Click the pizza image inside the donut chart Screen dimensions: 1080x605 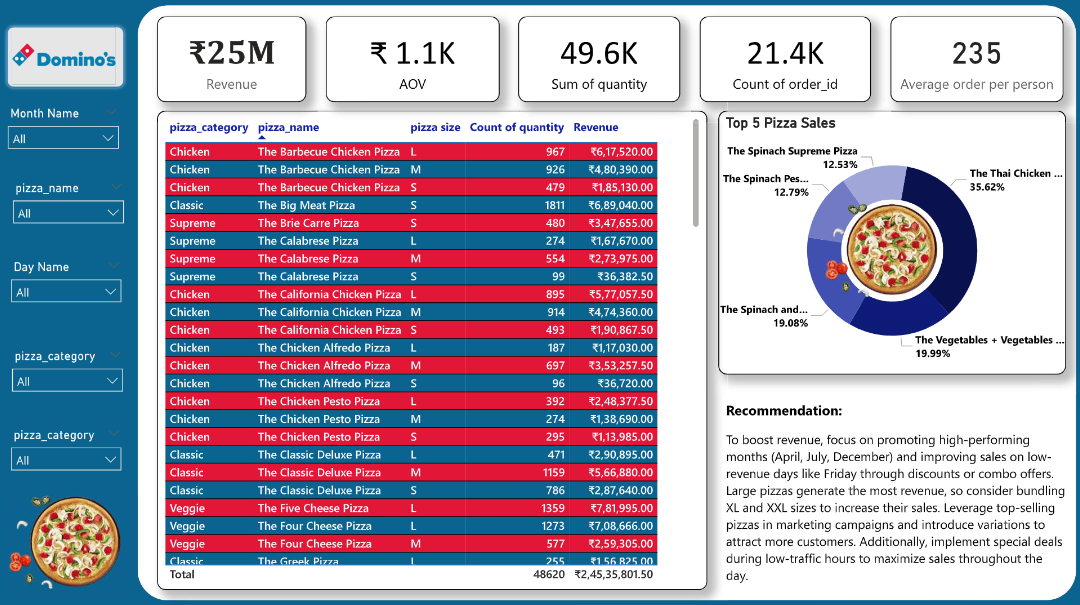pyautogui.click(x=891, y=252)
